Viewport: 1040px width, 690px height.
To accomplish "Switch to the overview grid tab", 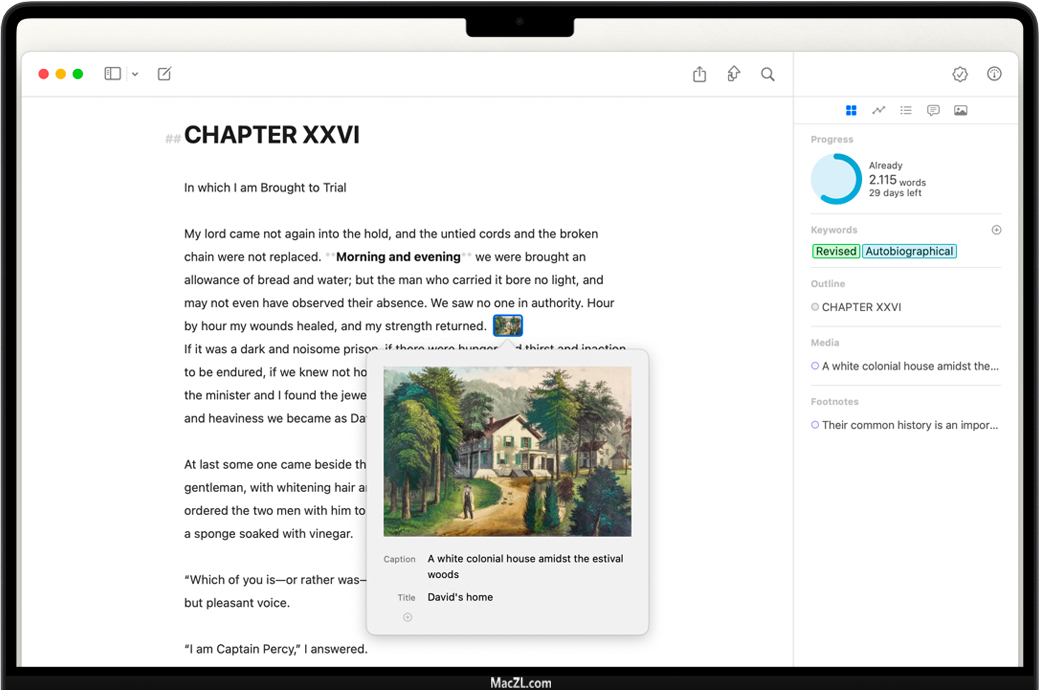I will click(852, 110).
